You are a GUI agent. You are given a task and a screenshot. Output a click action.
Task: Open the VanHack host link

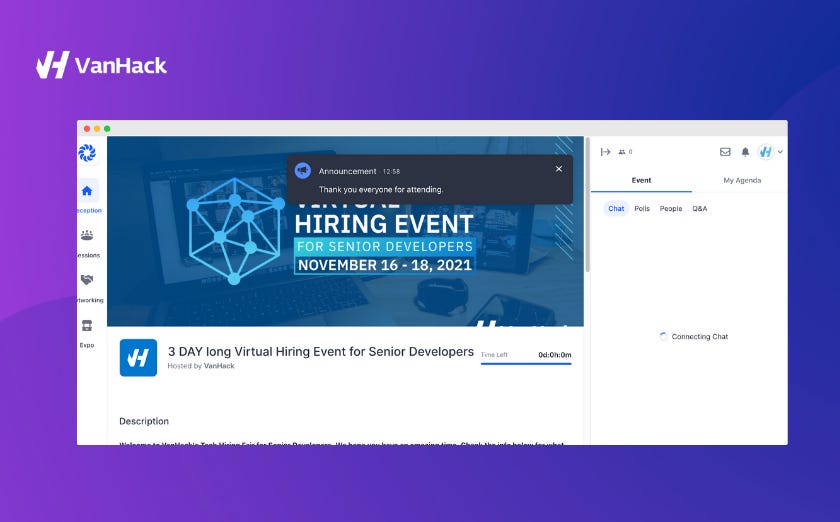219,366
